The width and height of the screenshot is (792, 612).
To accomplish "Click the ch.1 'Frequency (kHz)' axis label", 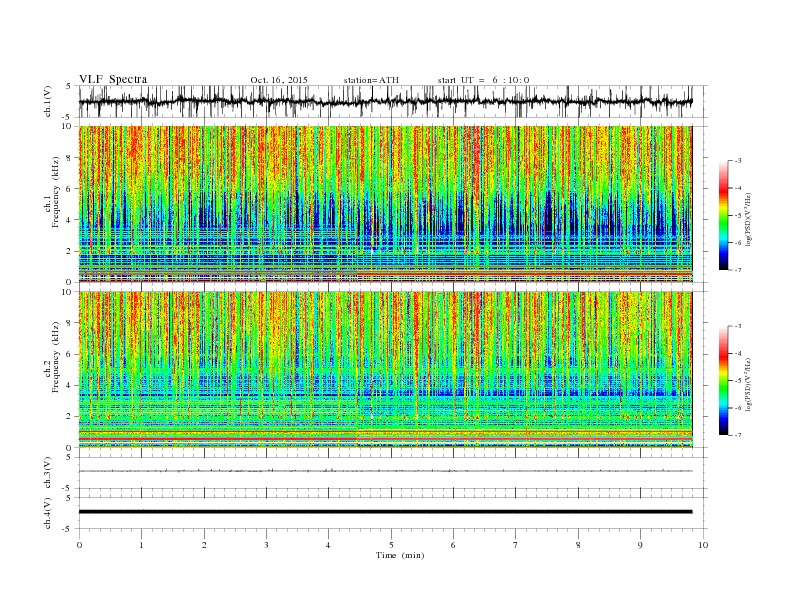I will tap(55, 192).
